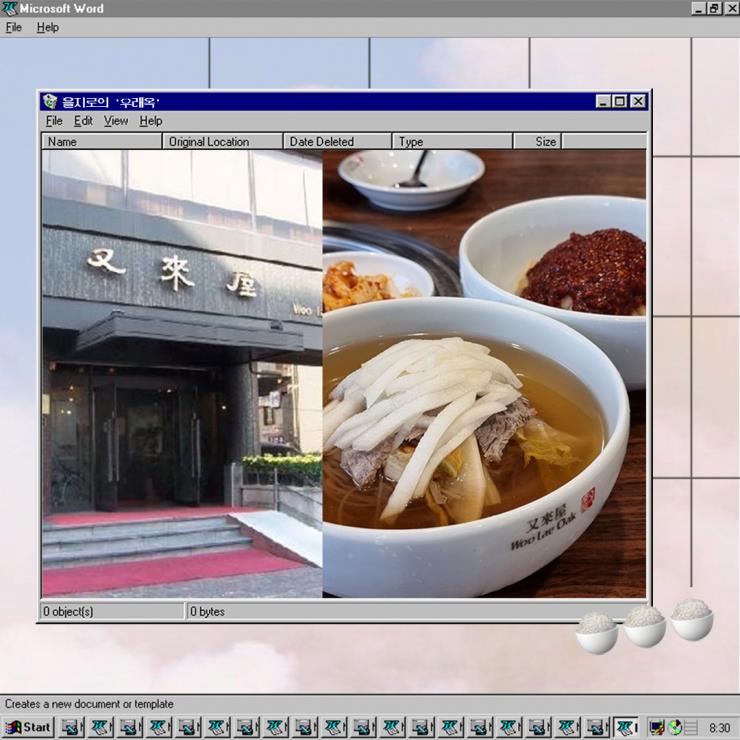Open the Start menu
Screen dimensions: 740x740
tap(28, 727)
